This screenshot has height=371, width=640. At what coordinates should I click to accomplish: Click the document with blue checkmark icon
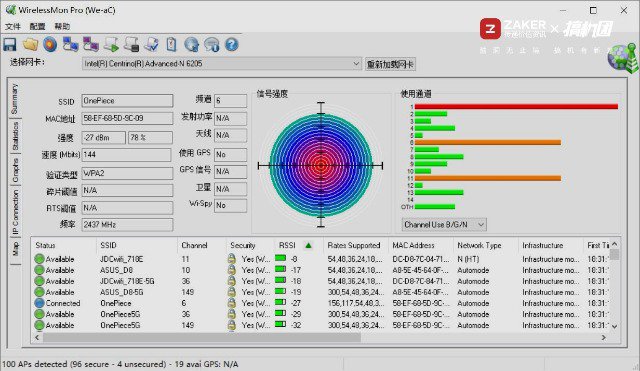(x=151, y=44)
